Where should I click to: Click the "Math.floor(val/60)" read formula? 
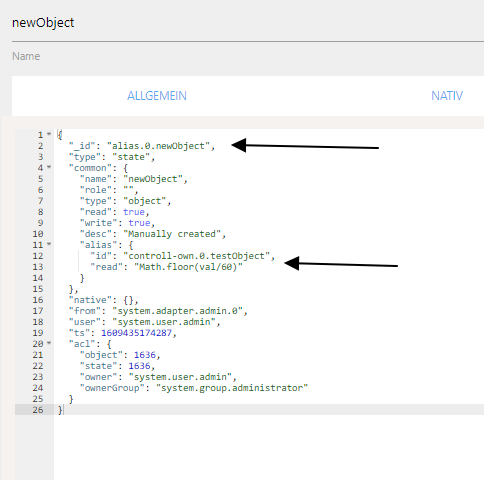tap(188, 267)
